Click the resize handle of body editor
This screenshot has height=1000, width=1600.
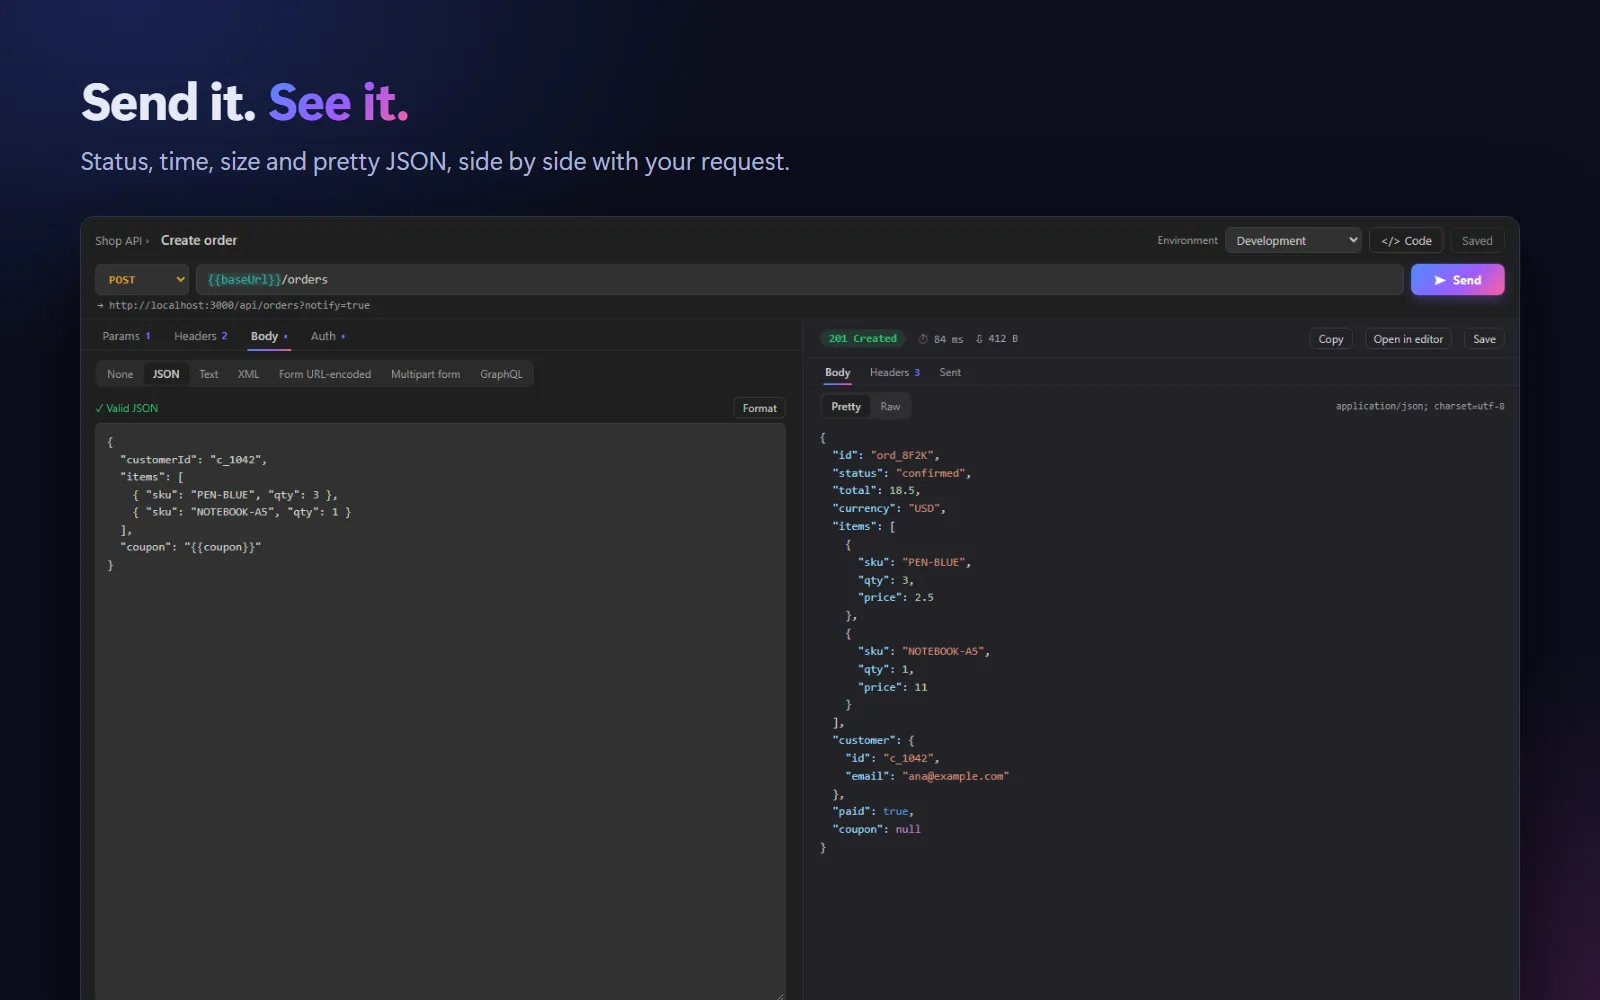pos(779,994)
